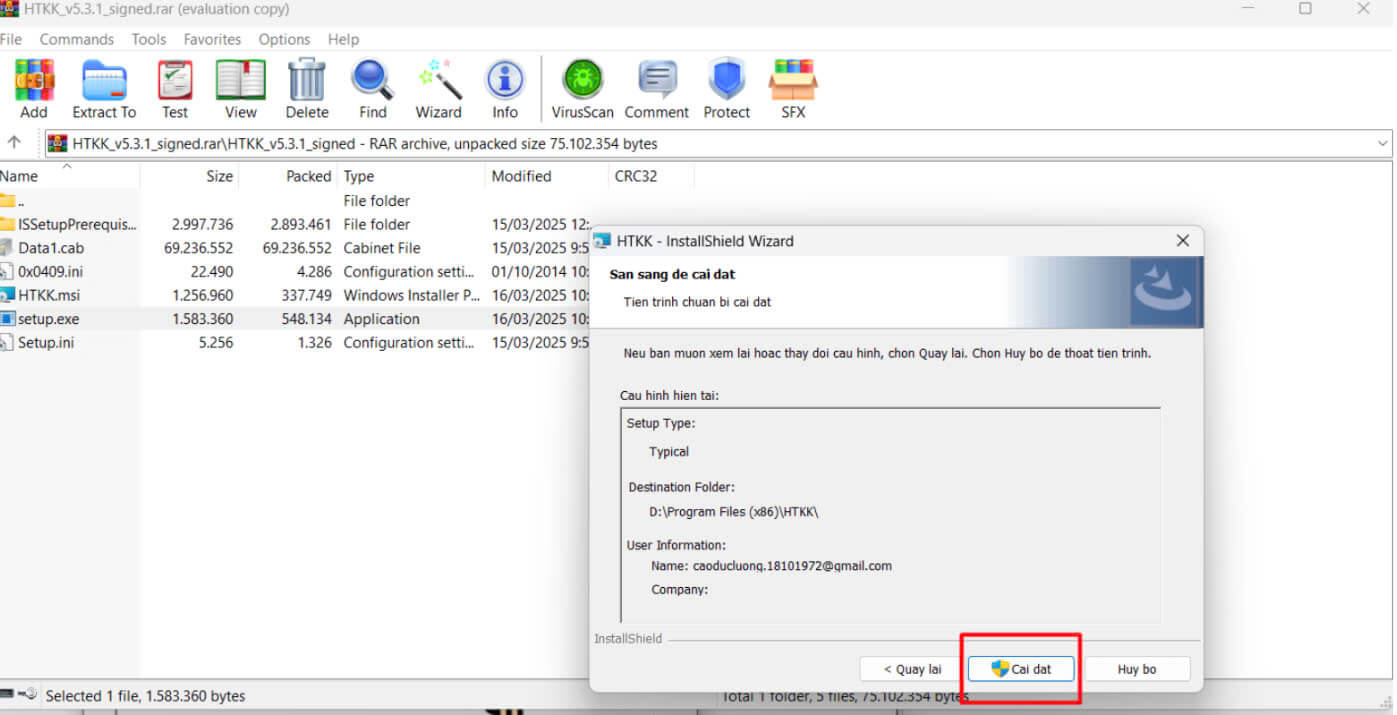The height and width of the screenshot is (715, 1397).
Task: Click the D:\Program Files (x86)\HTKK\ path text
Action: tap(734, 512)
